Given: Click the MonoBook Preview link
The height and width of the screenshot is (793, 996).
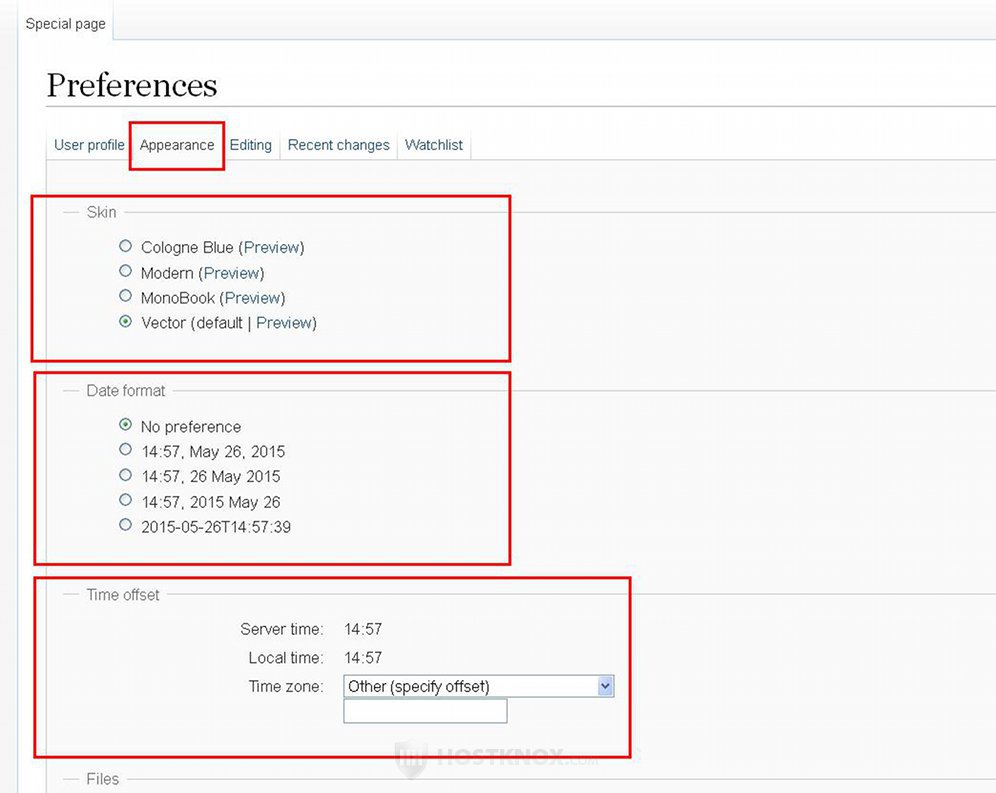Looking at the screenshot, I should (252, 298).
